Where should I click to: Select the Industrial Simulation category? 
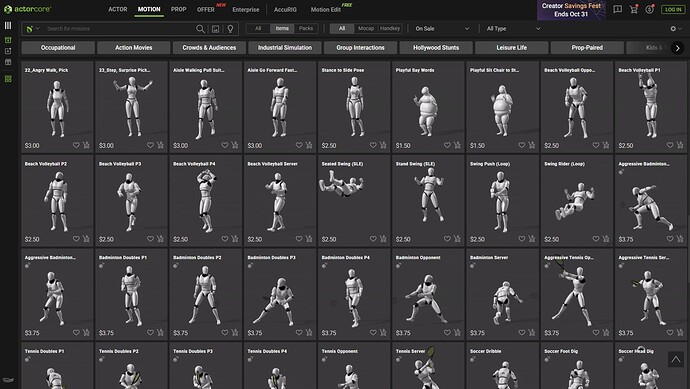(285, 48)
